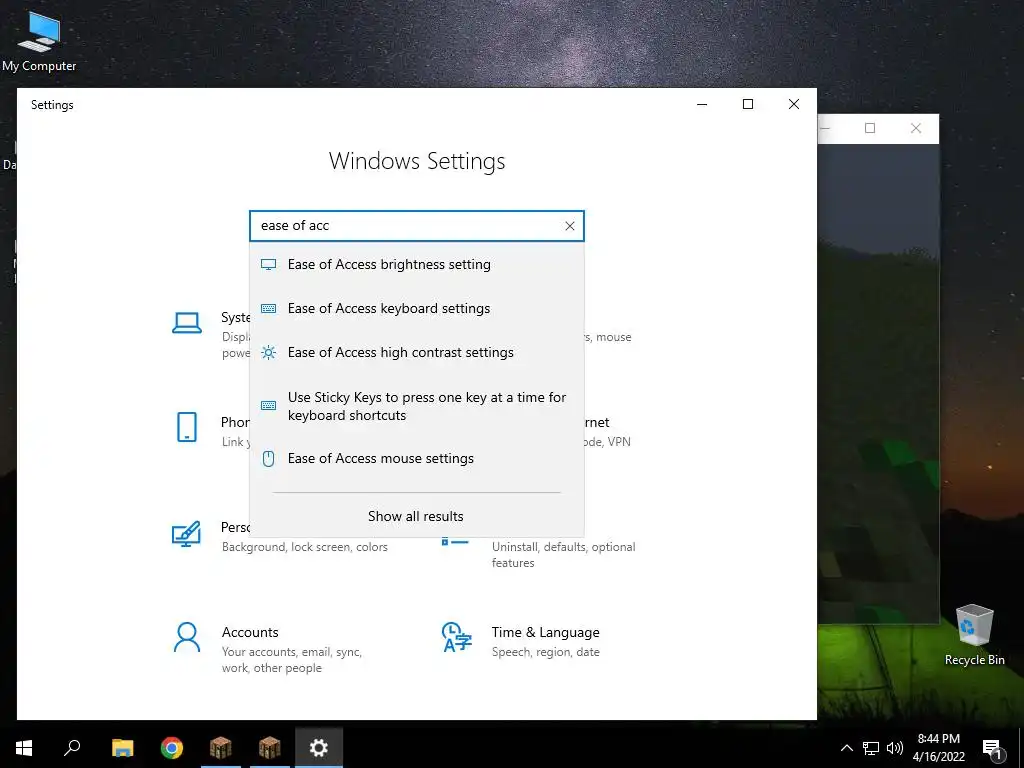Click the Settings gear in the taskbar
Image resolution: width=1024 pixels, height=768 pixels.
click(x=319, y=748)
